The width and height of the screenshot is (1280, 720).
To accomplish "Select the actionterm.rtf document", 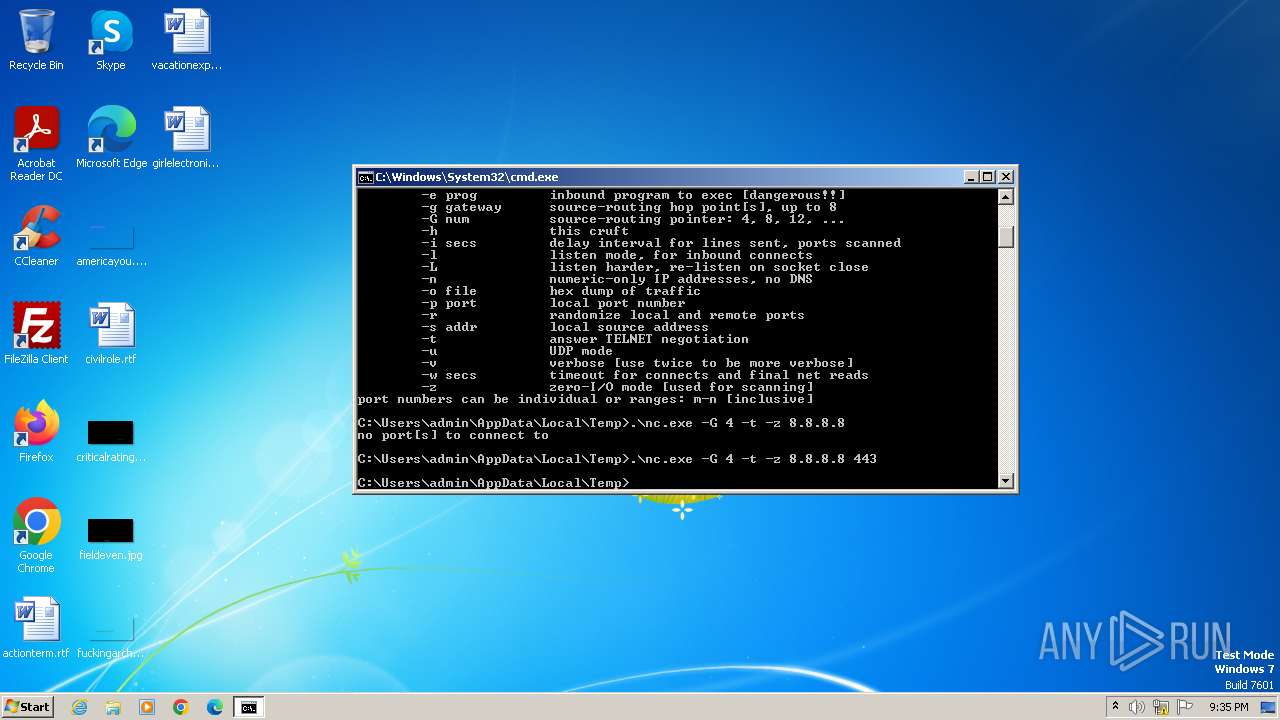I will 36,628.
